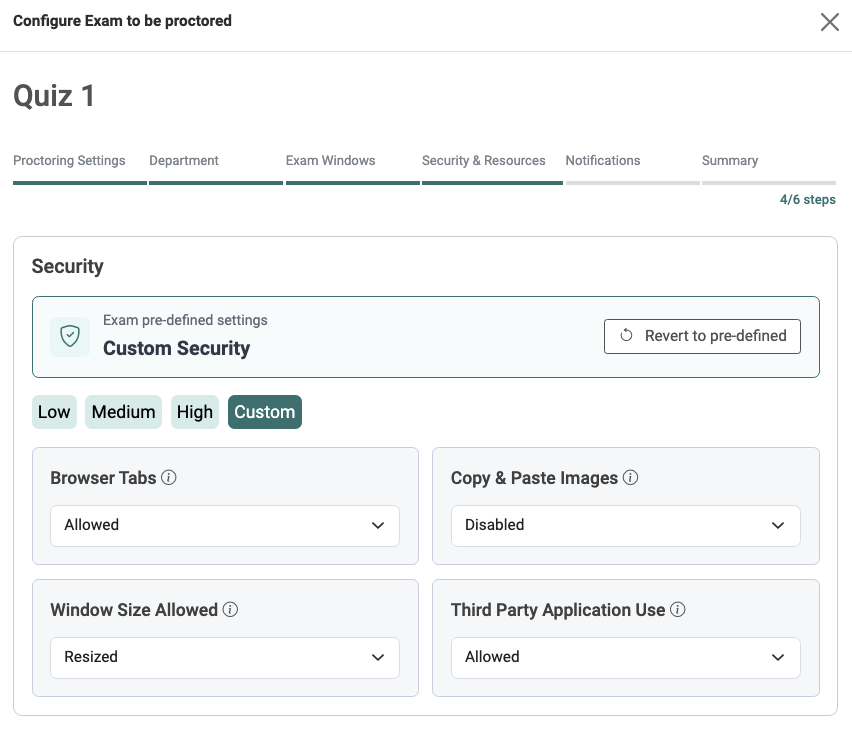Open info for Third Party Application Use
This screenshot has height=737, width=852.
(678, 610)
